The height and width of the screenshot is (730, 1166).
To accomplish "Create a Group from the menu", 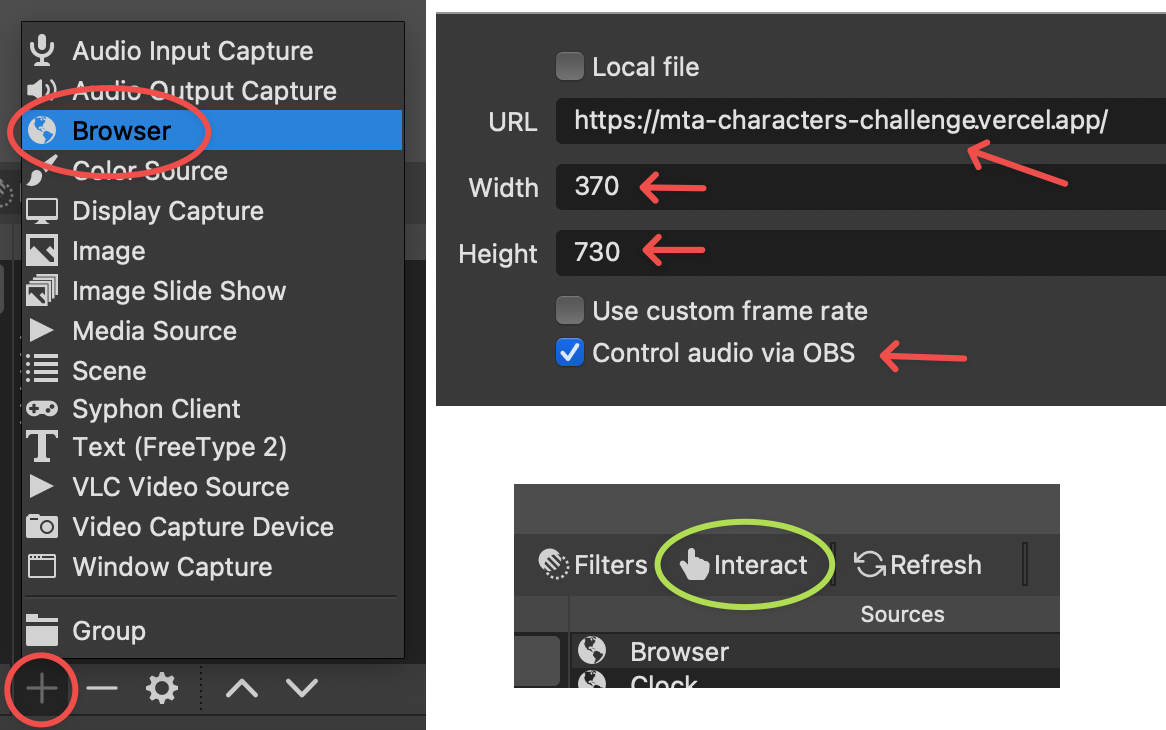I will click(213, 630).
